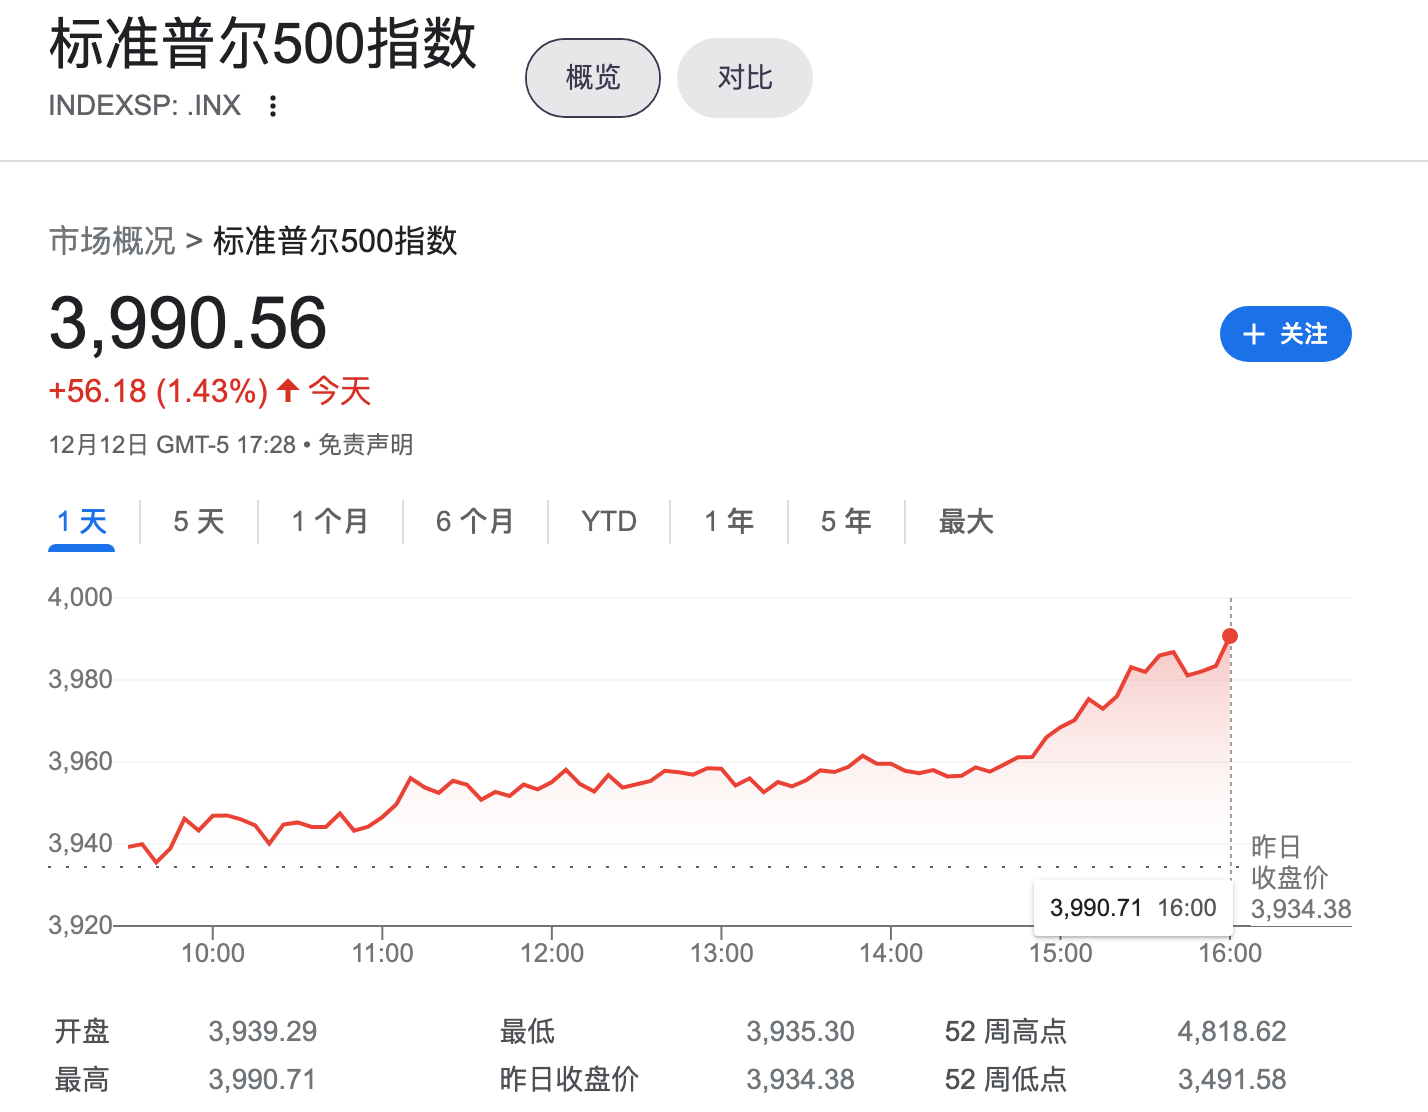Click the 3,990.71 16:00 chart tooltip
The width and height of the screenshot is (1428, 1112).
click(x=1132, y=908)
